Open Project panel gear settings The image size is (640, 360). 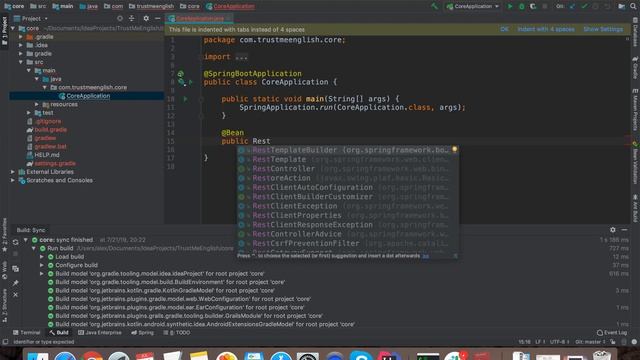coord(146,18)
